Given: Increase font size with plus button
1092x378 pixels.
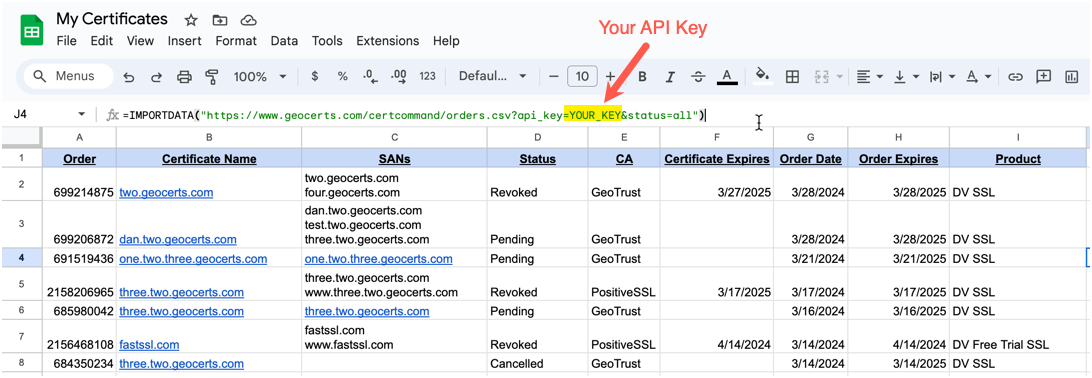Looking at the screenshot, I should tap(610, 77).
